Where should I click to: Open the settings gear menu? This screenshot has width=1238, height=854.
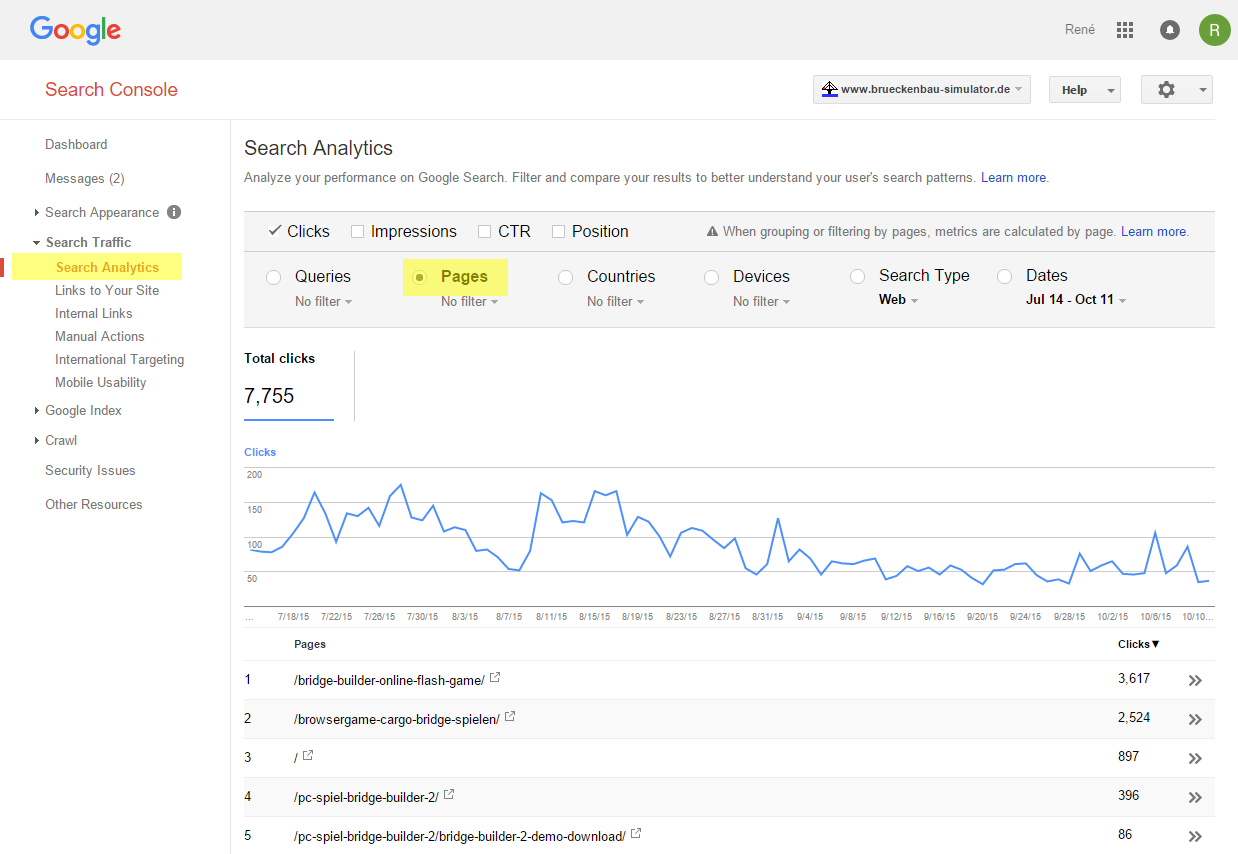(x=1176, y=90)
